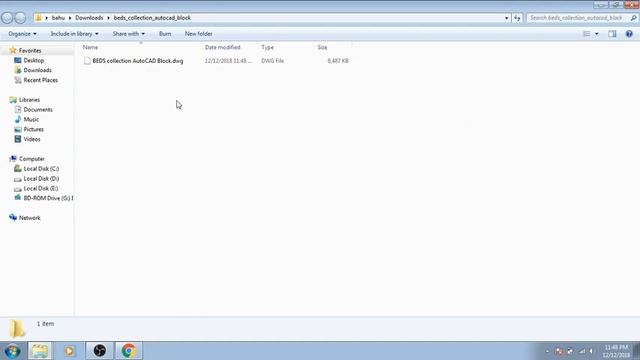Open the Videos library

pyautogui.click(x=32, y=139)
